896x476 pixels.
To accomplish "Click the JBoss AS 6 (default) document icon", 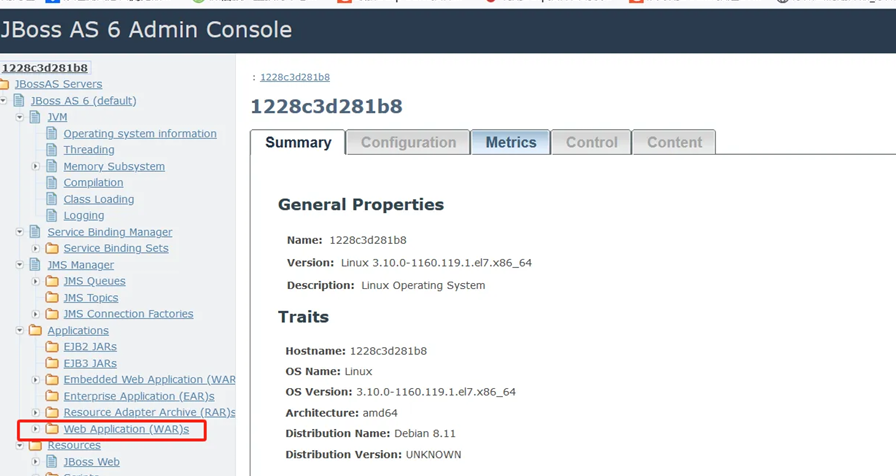I will pos(19,101).
